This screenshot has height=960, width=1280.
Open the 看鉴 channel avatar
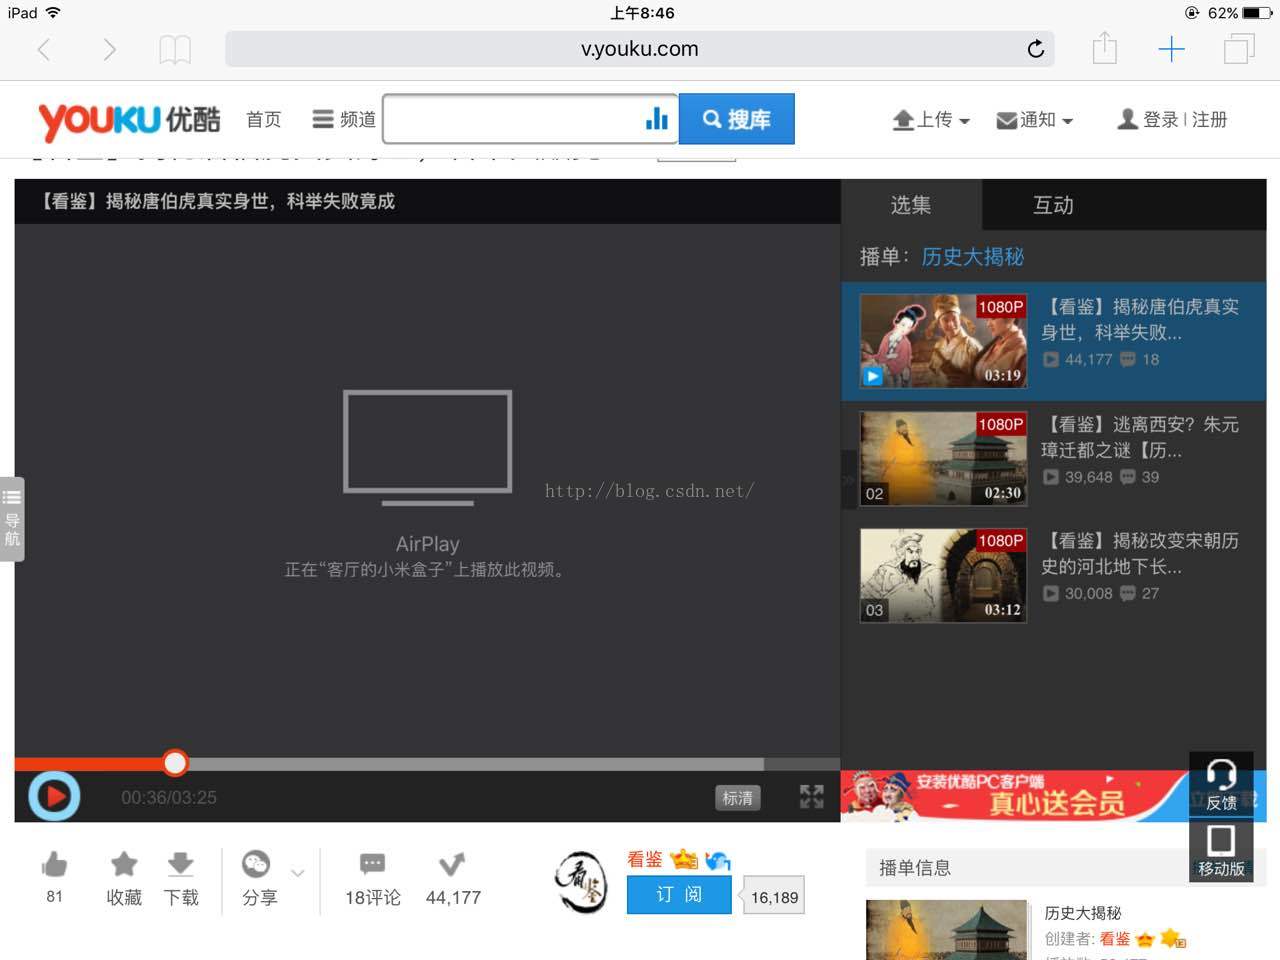click(x=581, y=881)
